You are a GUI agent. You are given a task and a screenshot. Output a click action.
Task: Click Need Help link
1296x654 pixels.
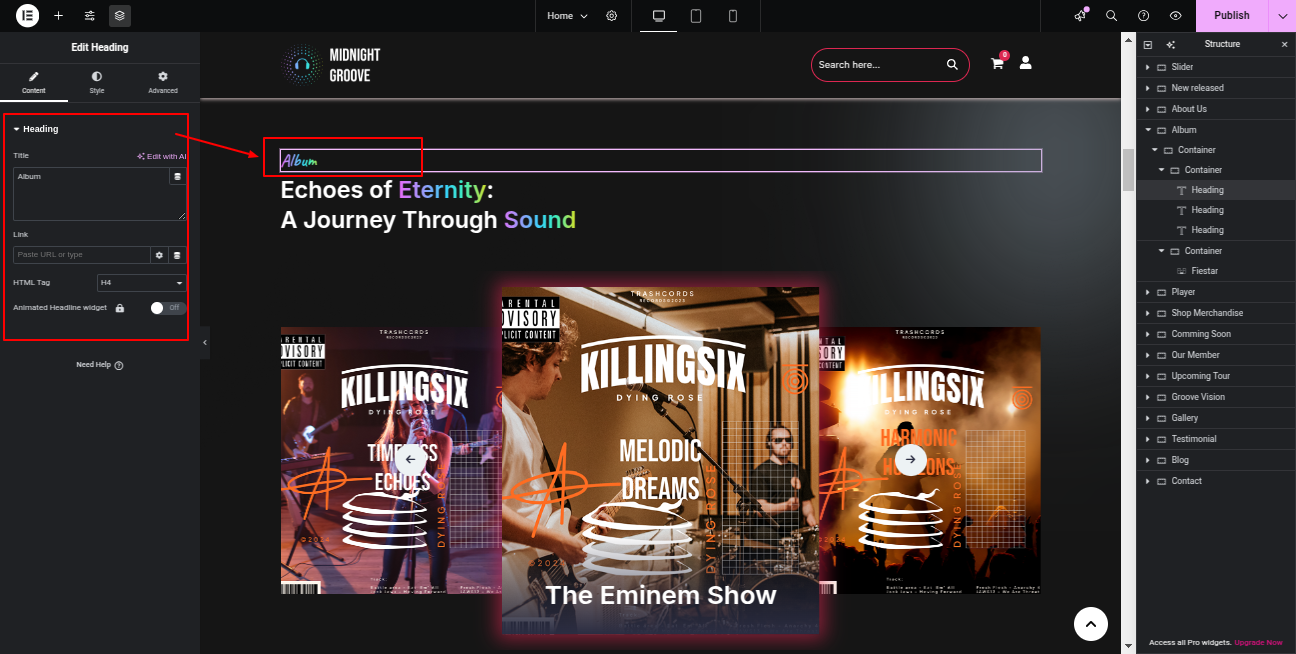(x=100, y=365)
